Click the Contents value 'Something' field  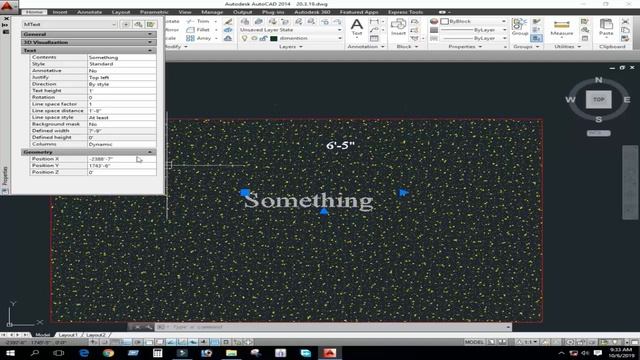click(122, 57)
